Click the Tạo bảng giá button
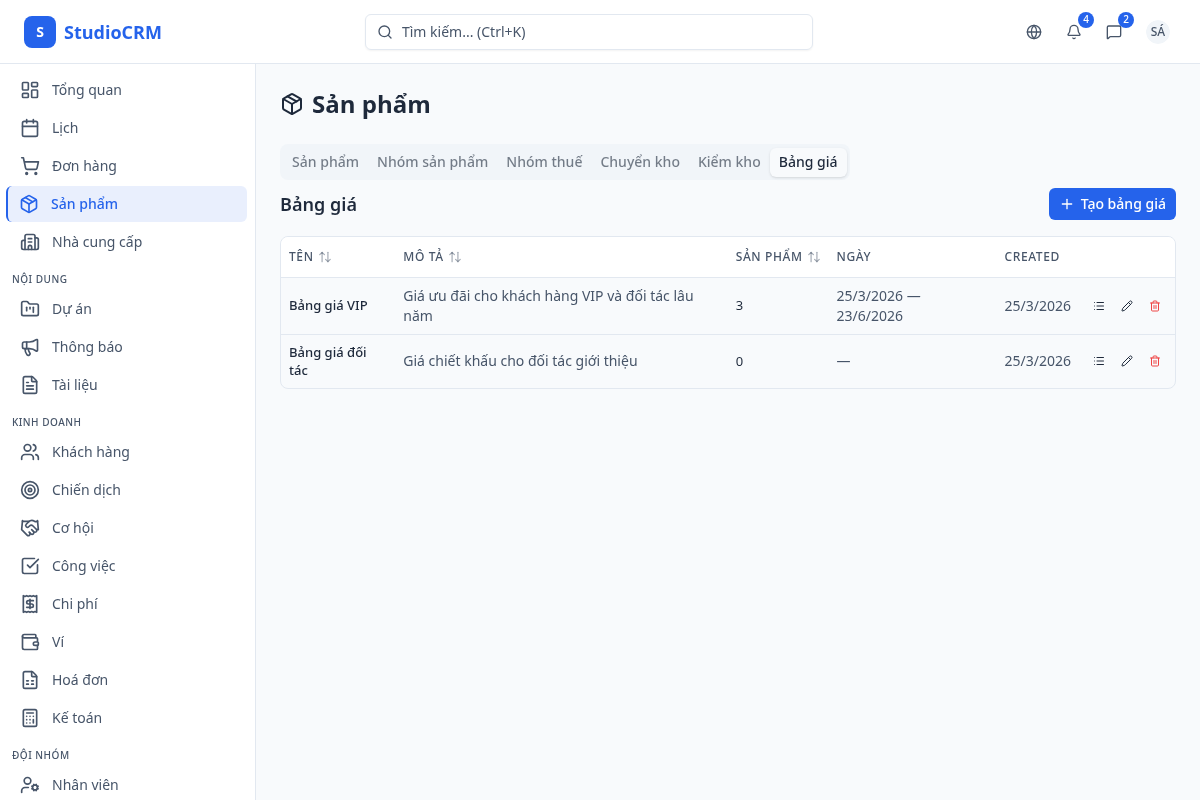The image size is (1200, 800). tap(1112, 204)
